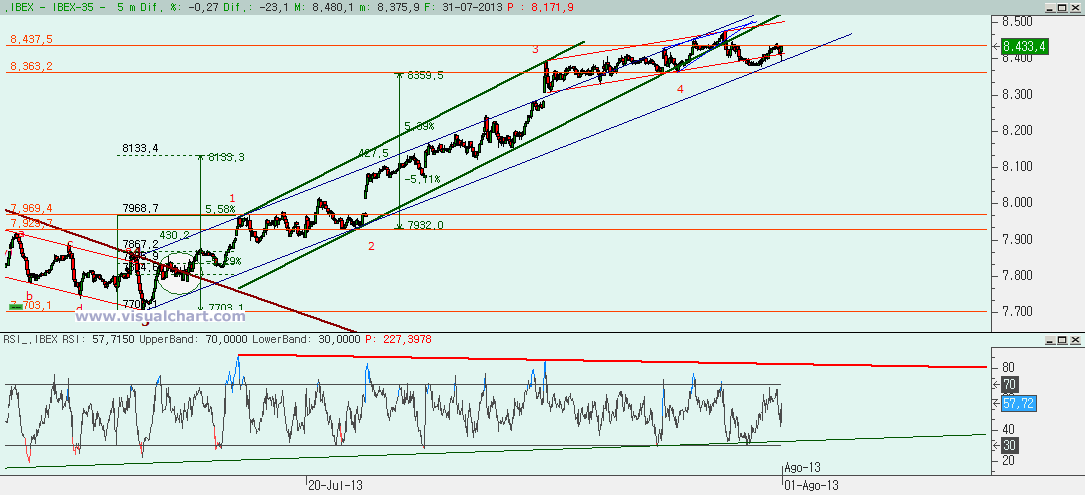Click the 80 tick on RSI axis

point(1008,367)
